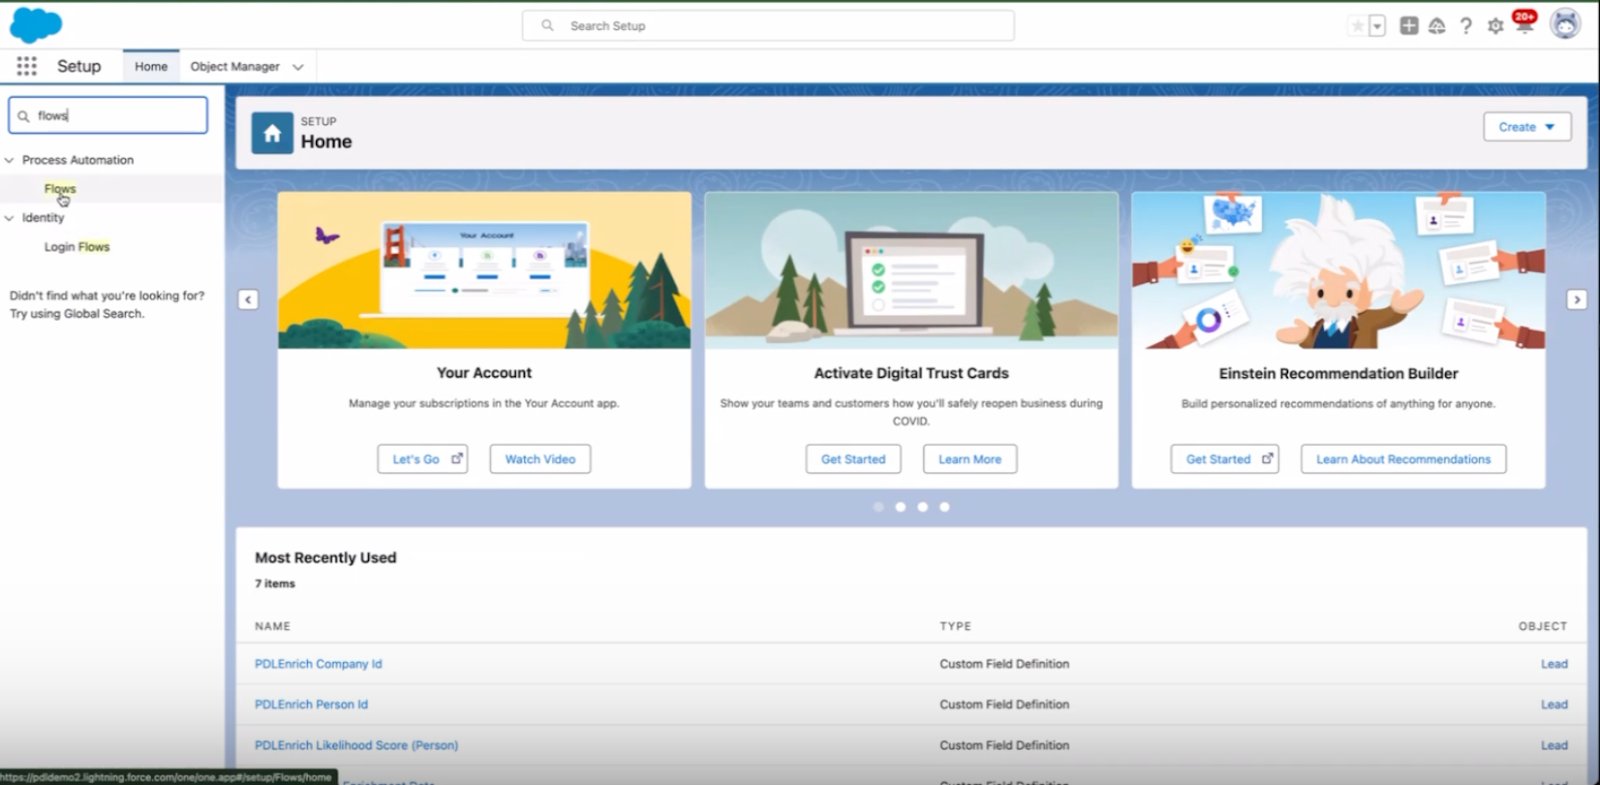Add page to favorites with star
Viewport: 1600px width, 785px height.
click(x=1357, y=26)
